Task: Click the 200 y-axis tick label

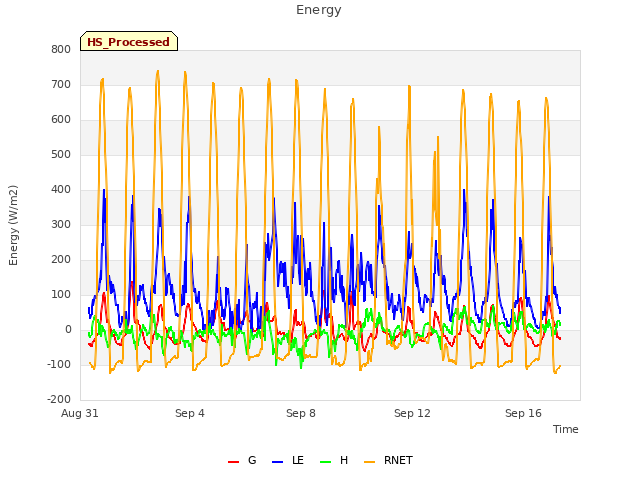Action: coord(61,260)
